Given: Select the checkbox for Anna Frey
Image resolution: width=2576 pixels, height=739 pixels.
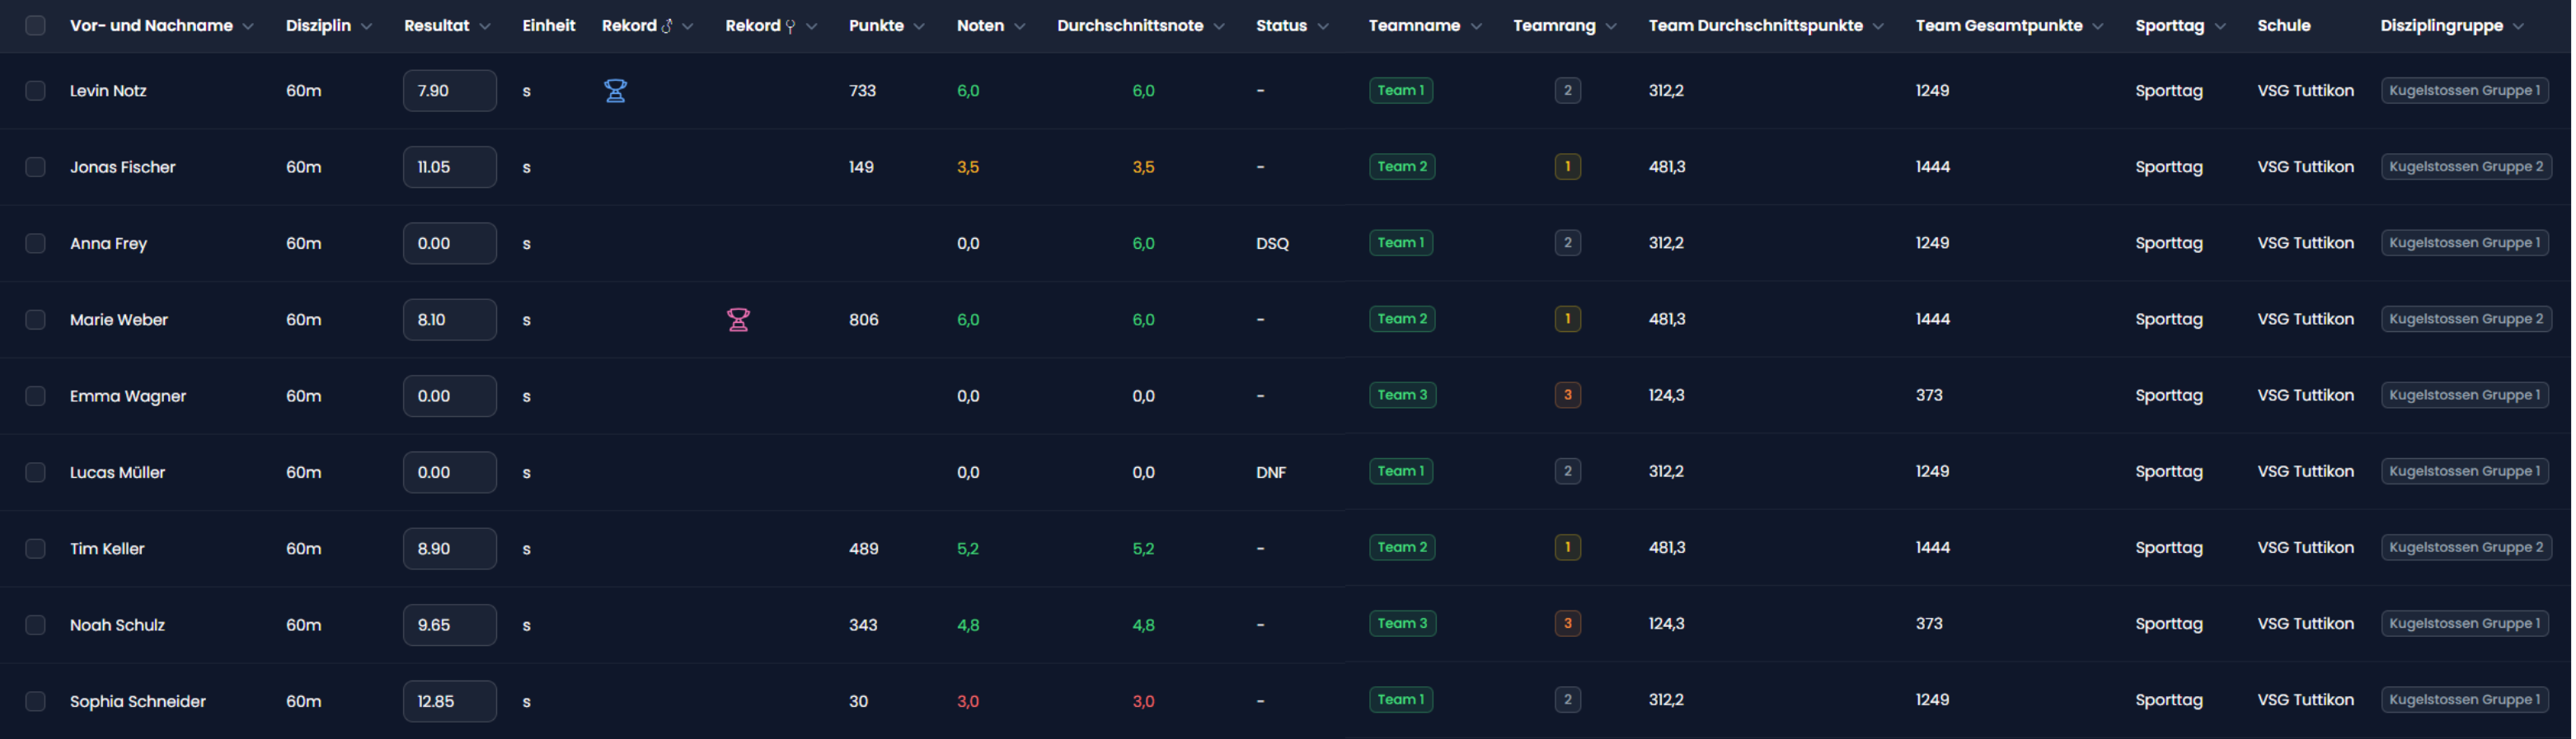Looking at the screenshot, I should 35,244.
